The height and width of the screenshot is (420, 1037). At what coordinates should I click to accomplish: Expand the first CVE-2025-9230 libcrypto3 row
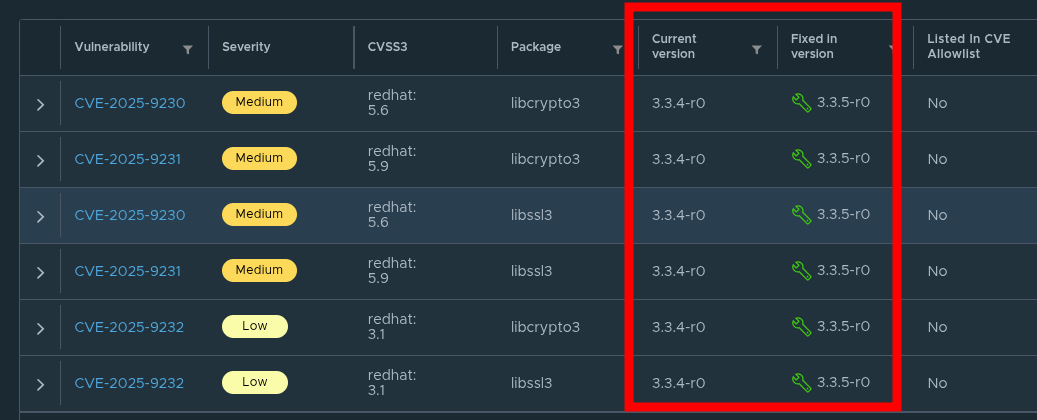pyautogui.click(x=40, y=105)
